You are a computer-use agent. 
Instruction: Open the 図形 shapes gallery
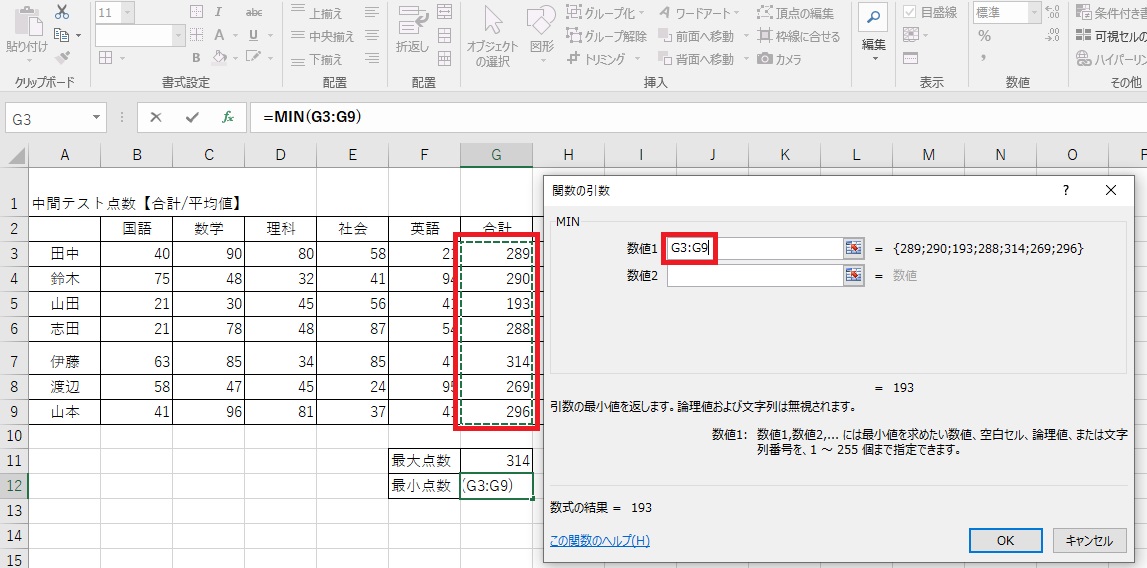click(x=541, y=33)
